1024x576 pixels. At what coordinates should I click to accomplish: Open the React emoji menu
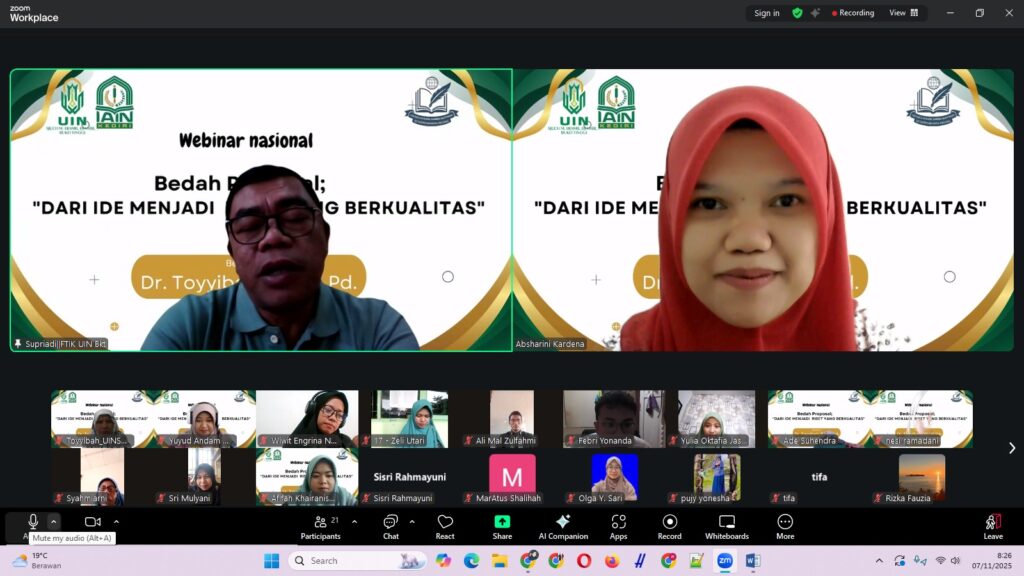click(445, 527)
